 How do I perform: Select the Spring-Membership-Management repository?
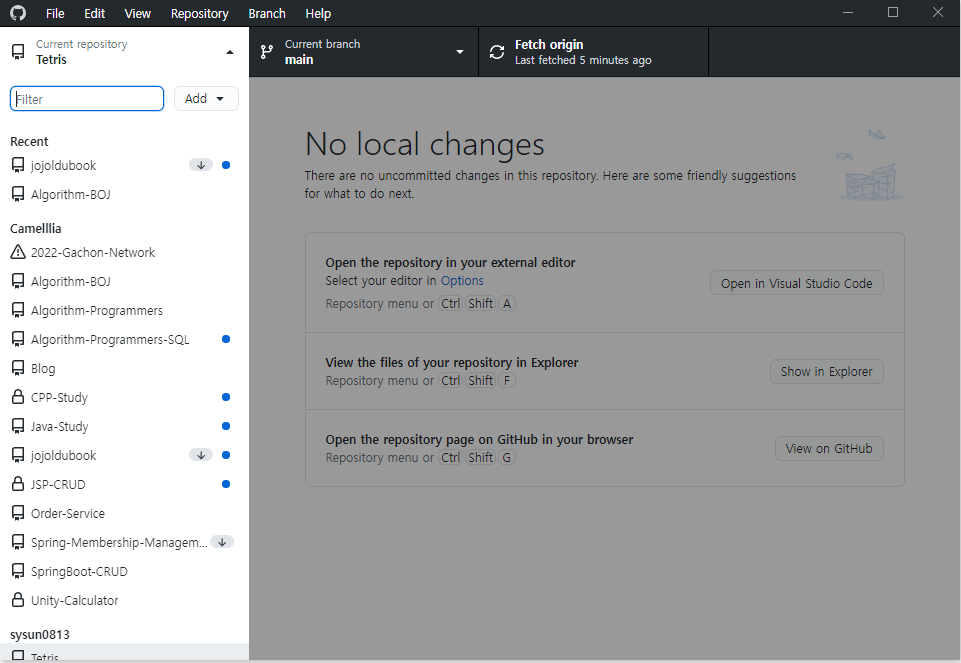(x=124, y=542)
